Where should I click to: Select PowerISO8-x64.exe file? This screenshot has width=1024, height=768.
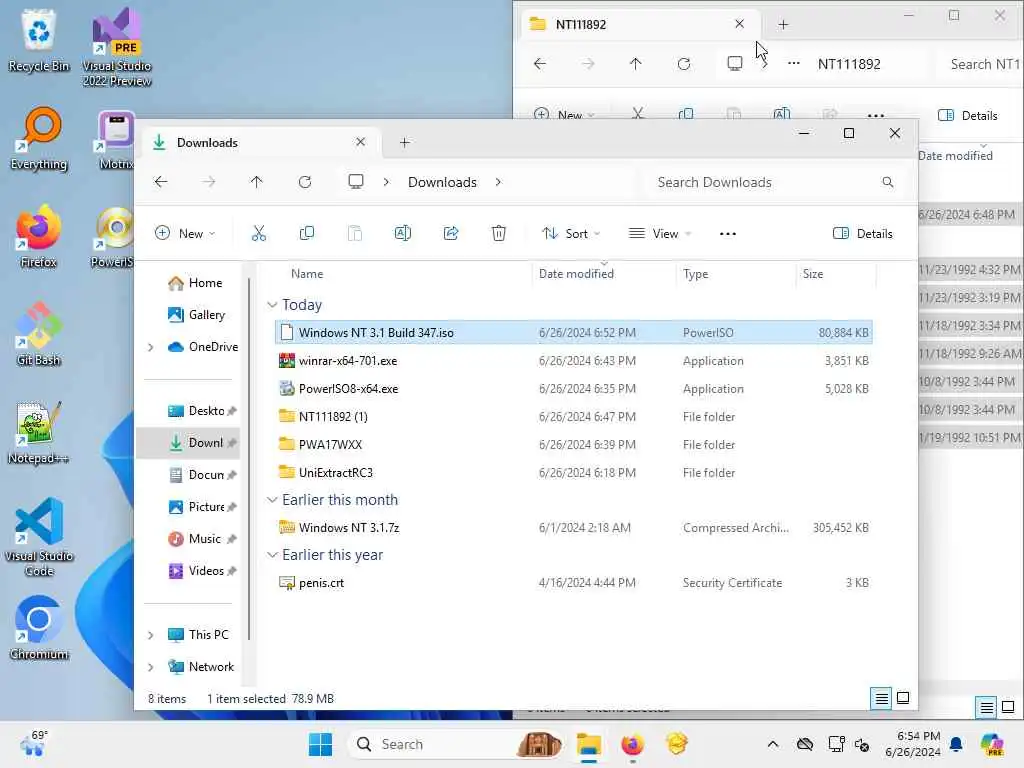[574, 389]
